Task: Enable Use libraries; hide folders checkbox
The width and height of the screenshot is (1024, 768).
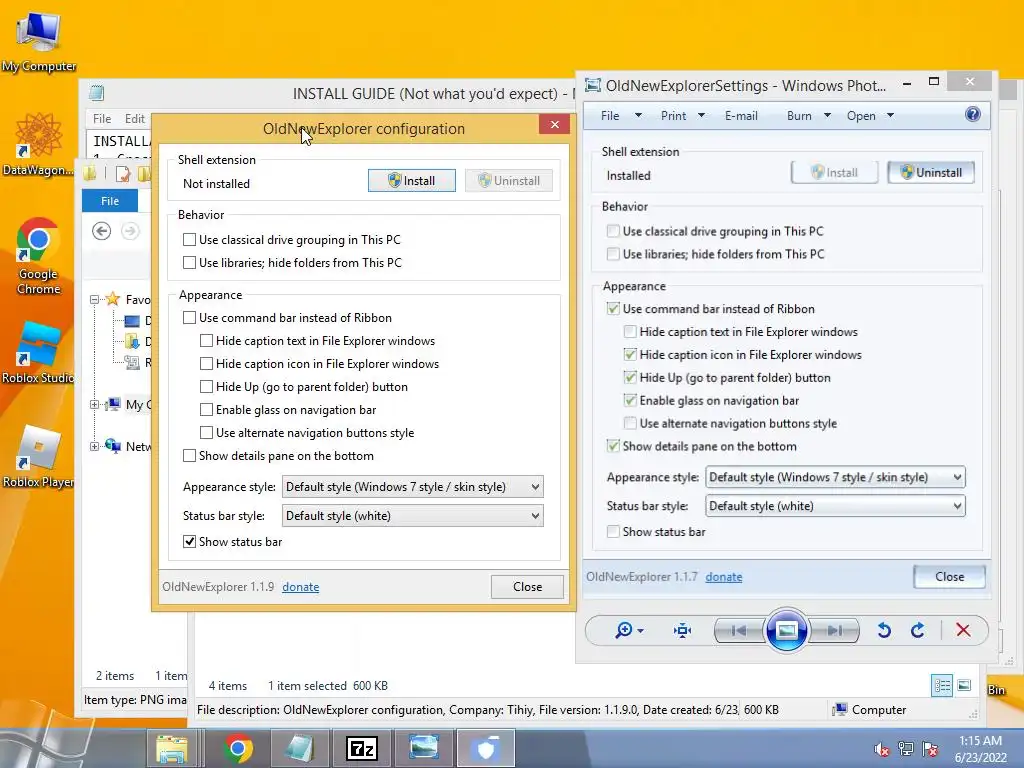Action: point(189,263)
